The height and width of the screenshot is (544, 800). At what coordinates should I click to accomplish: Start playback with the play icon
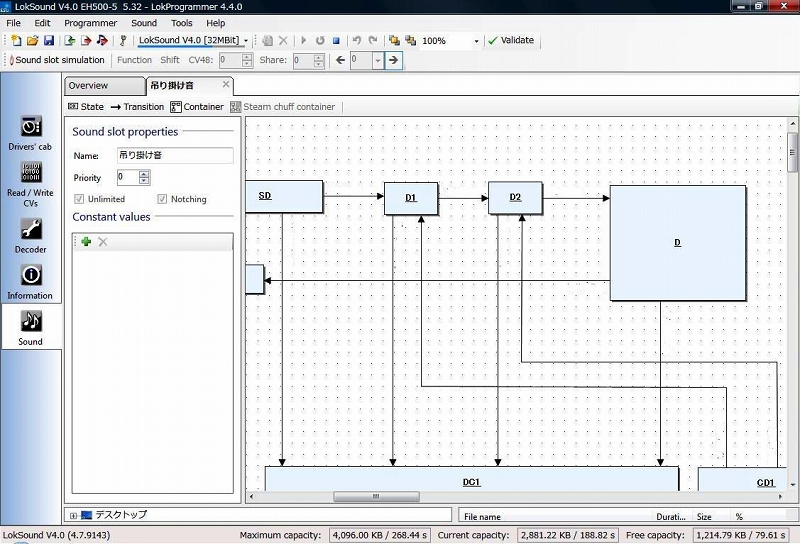tap(304, 40)
